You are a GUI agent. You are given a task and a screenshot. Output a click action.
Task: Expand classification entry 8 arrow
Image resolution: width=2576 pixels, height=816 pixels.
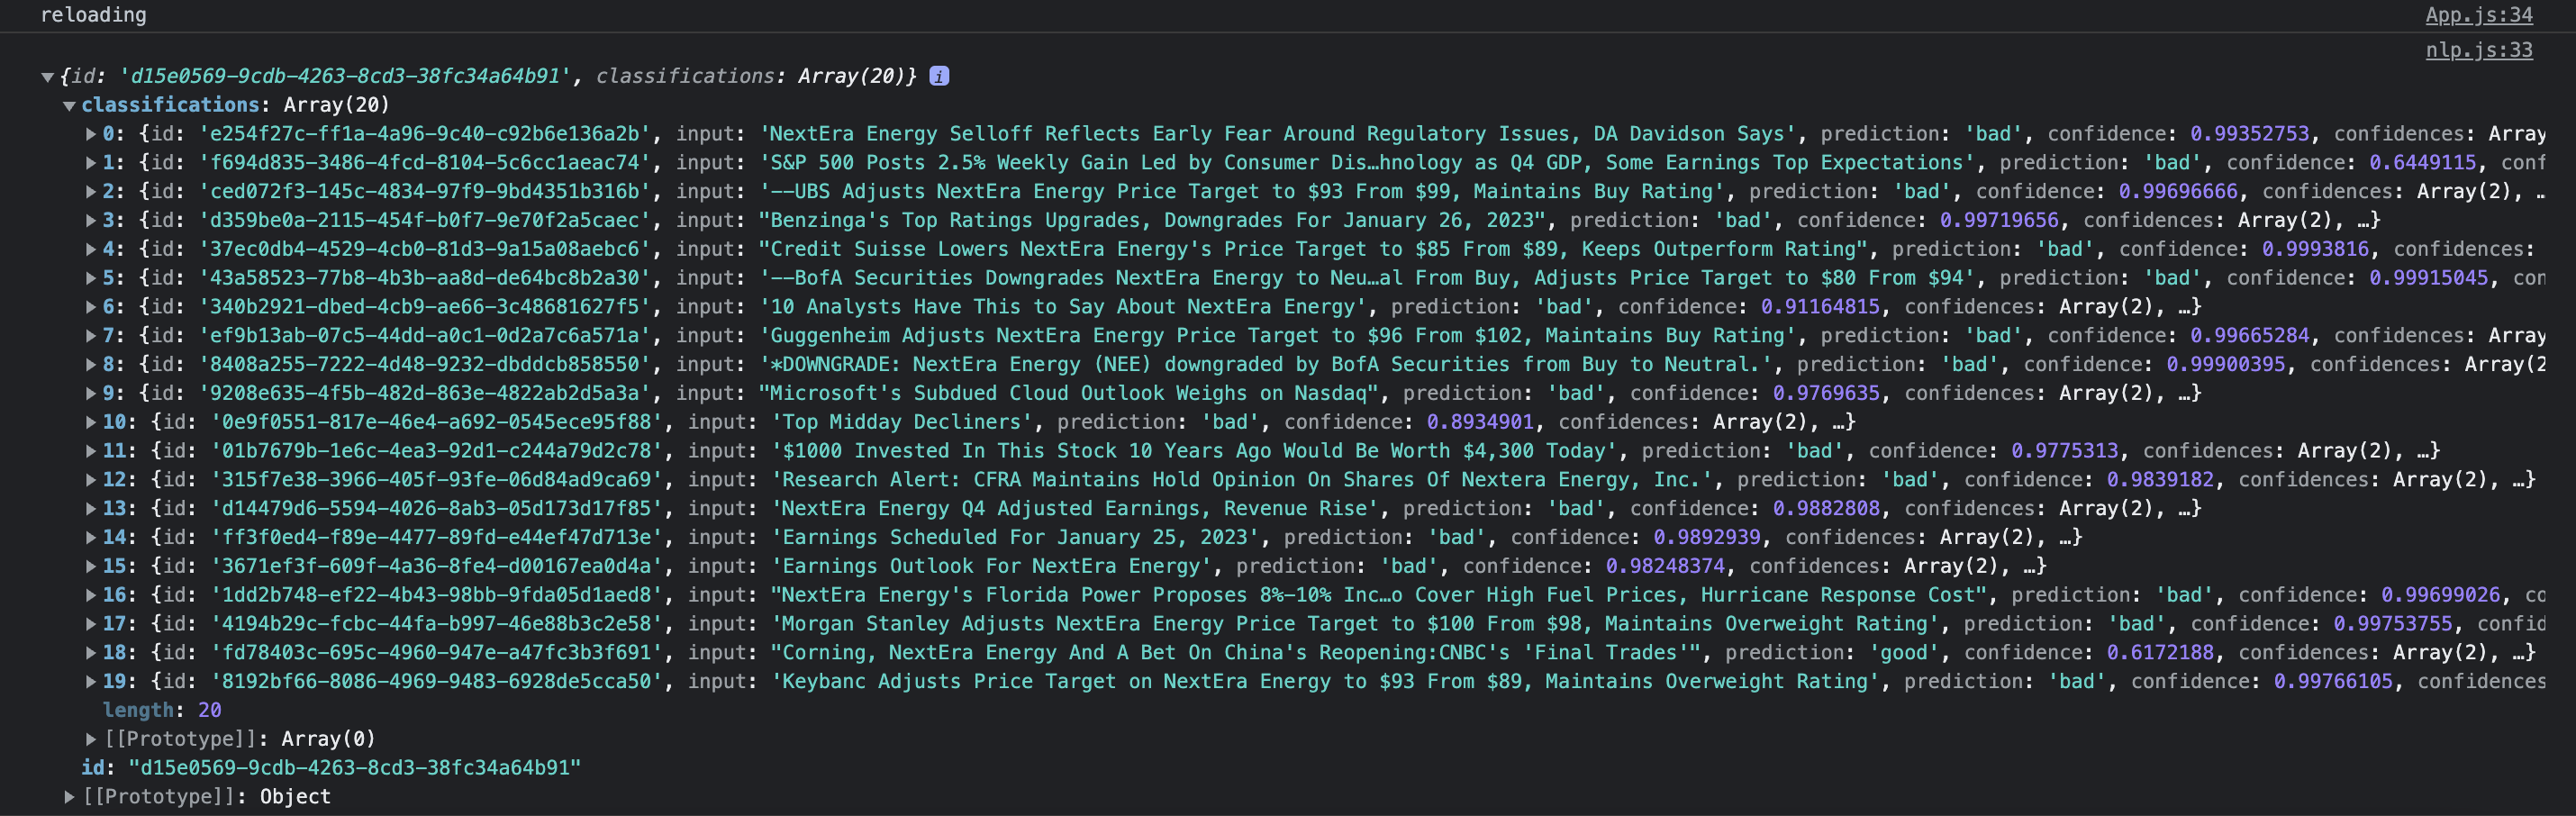pos(91,365)
